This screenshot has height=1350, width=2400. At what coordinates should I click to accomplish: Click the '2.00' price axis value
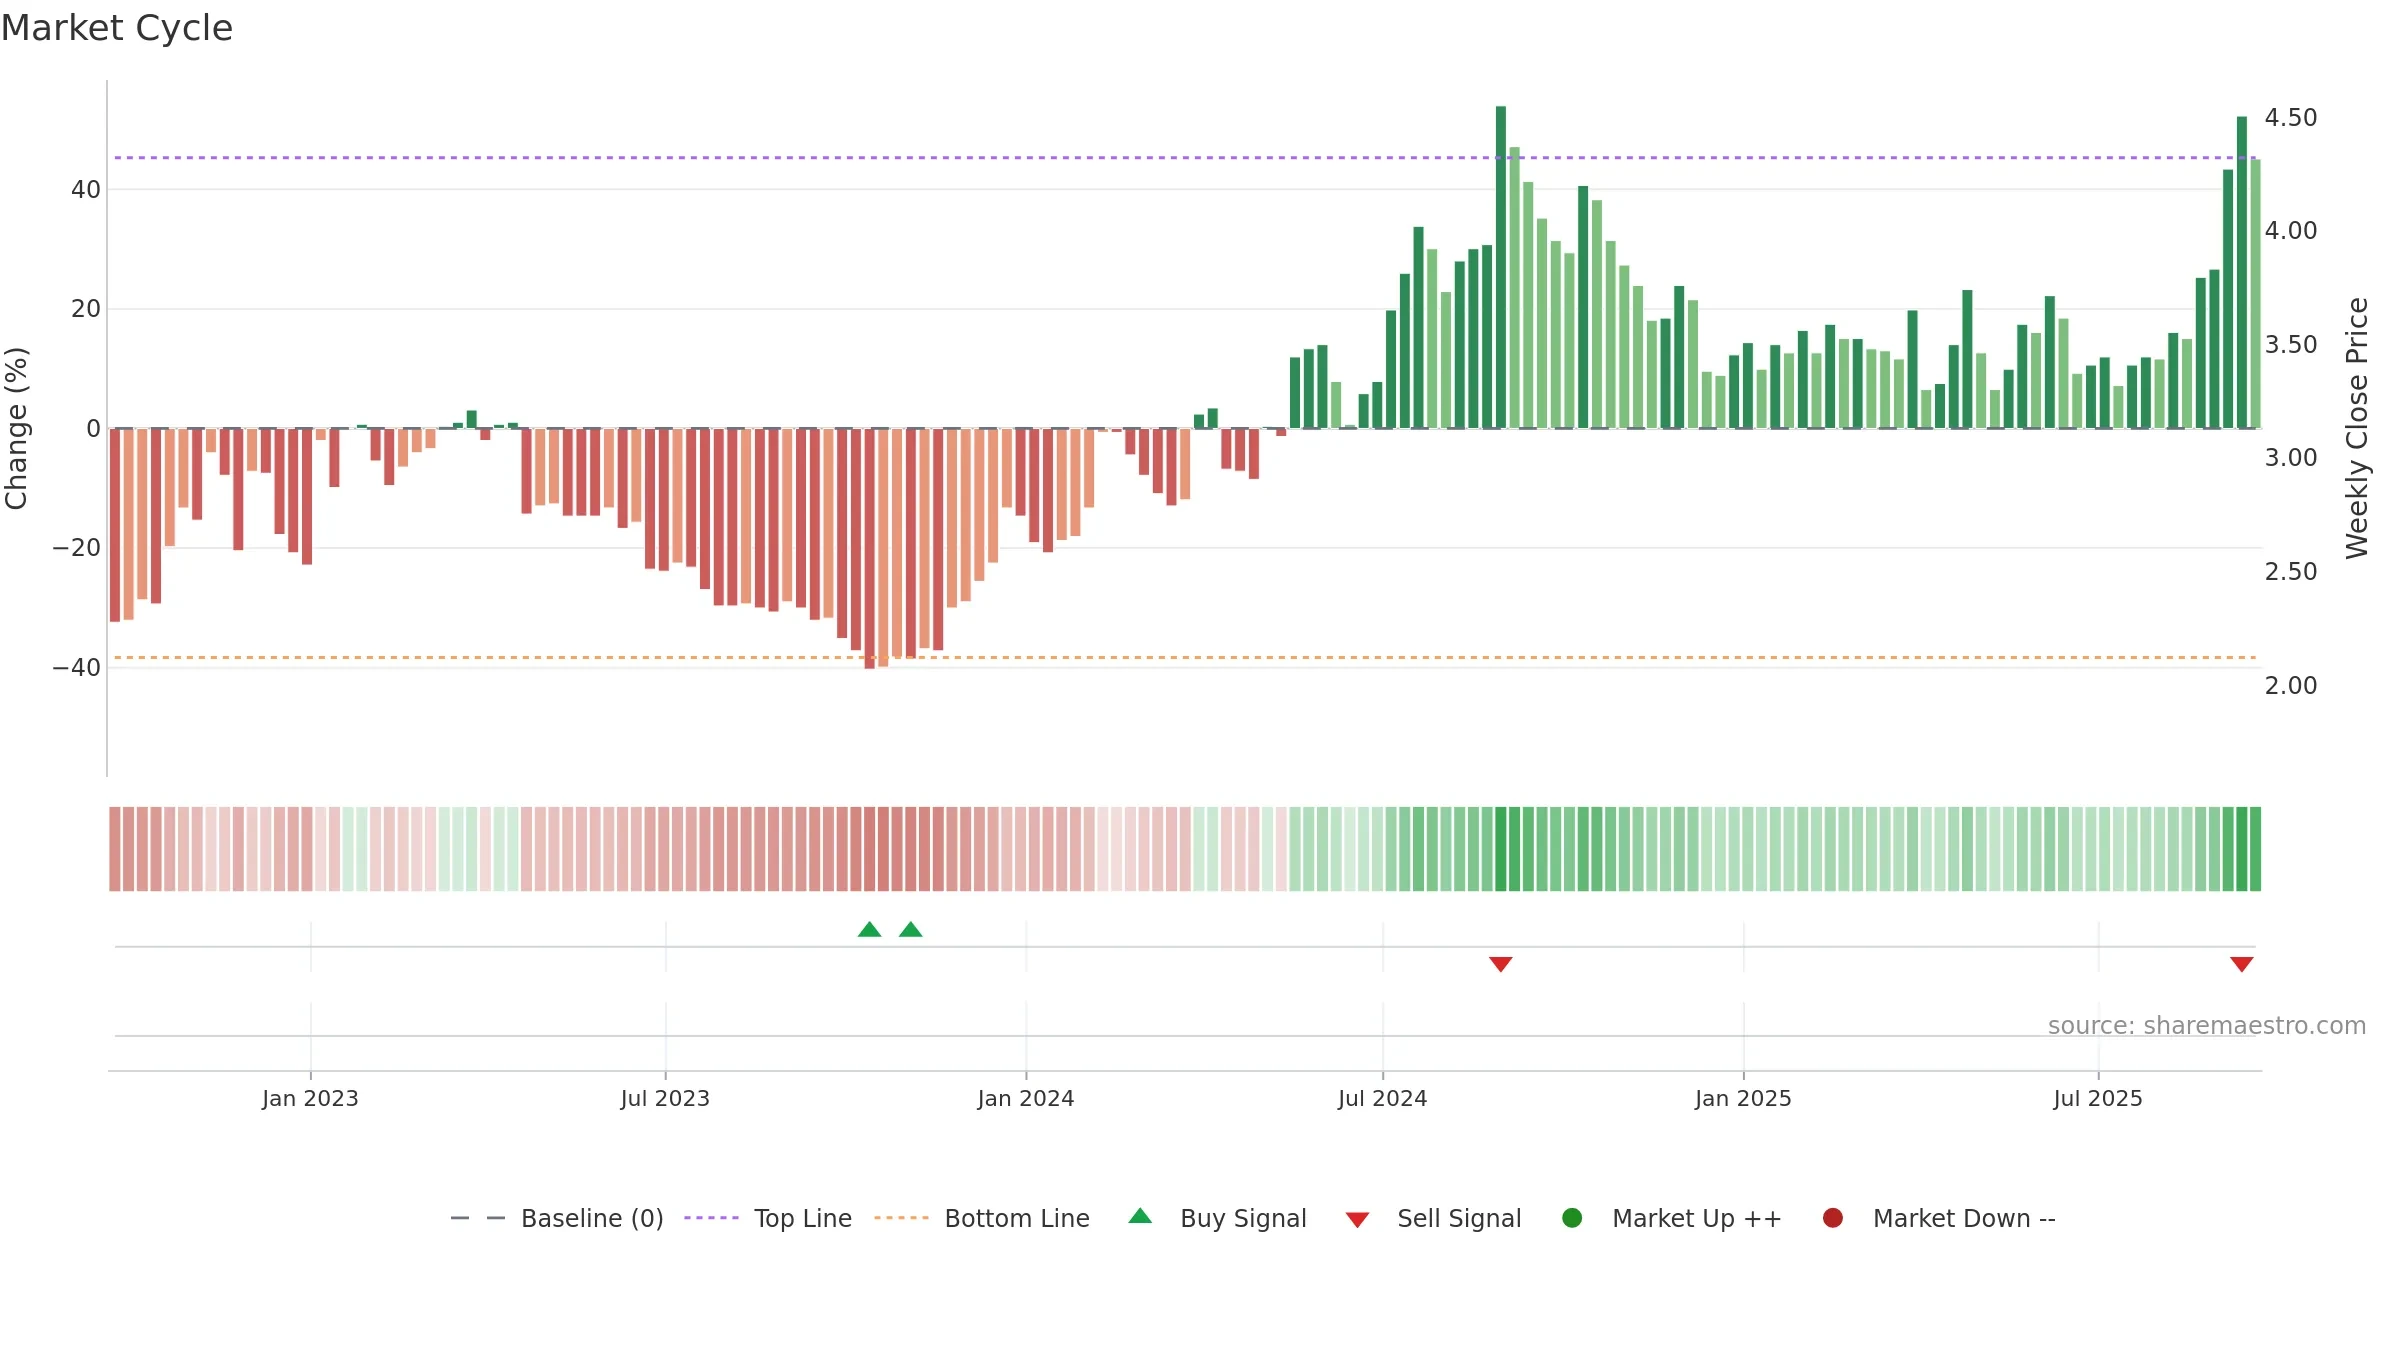[2291, 686]
